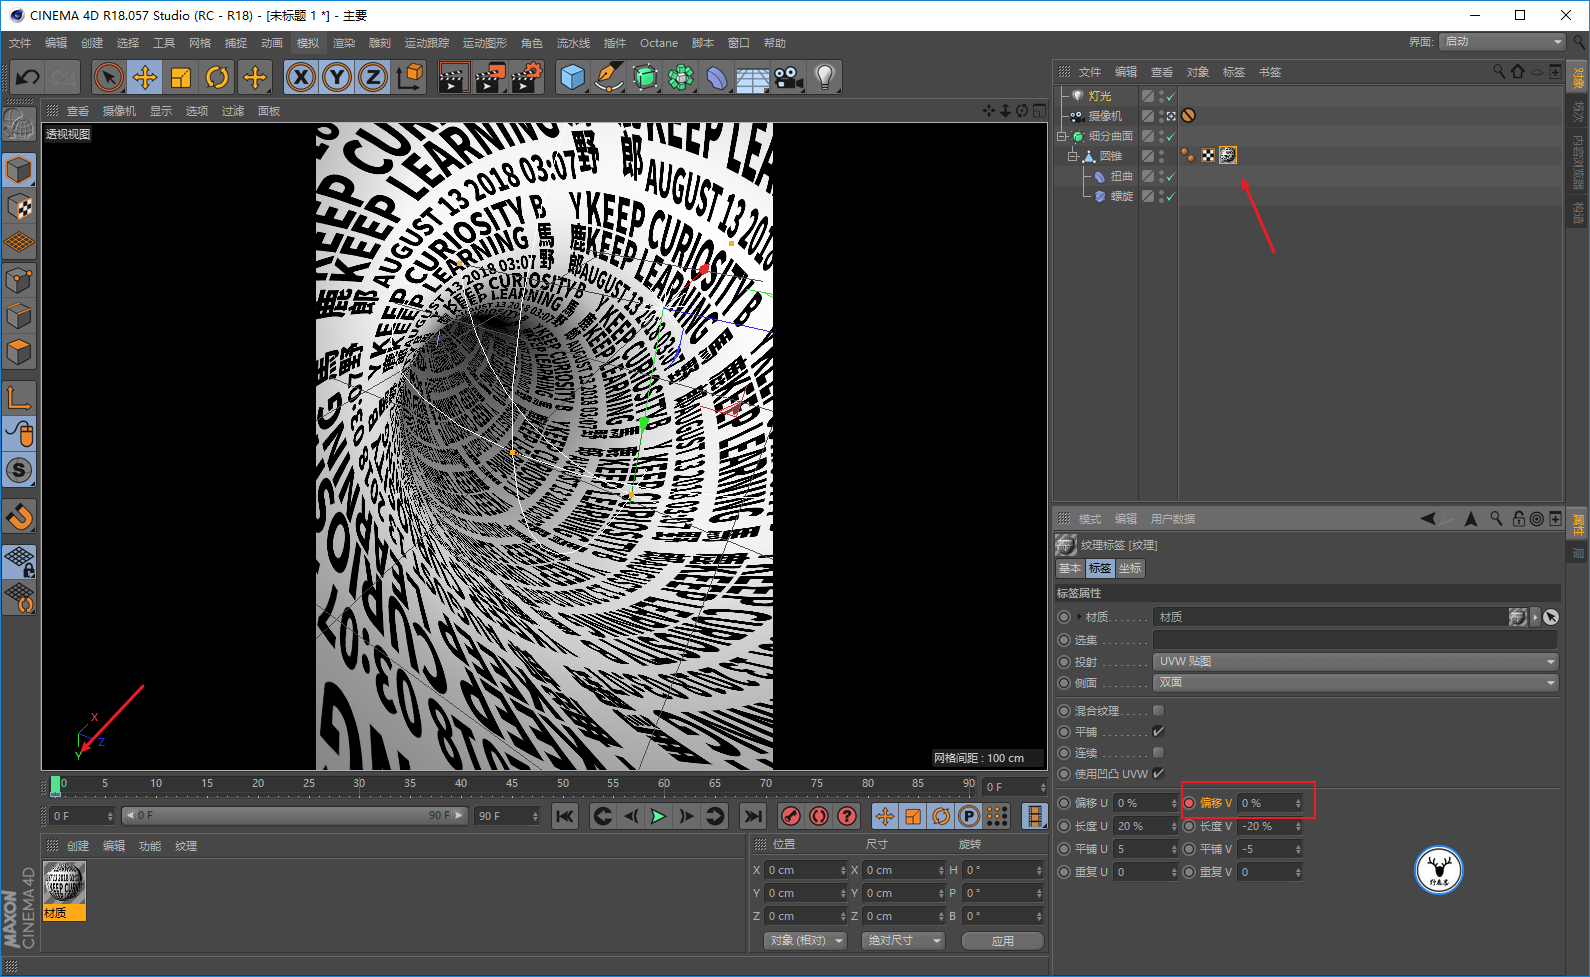1590x977 pixels.
Task: Add a Subdivision Surface generator
Action: [645, 77]
